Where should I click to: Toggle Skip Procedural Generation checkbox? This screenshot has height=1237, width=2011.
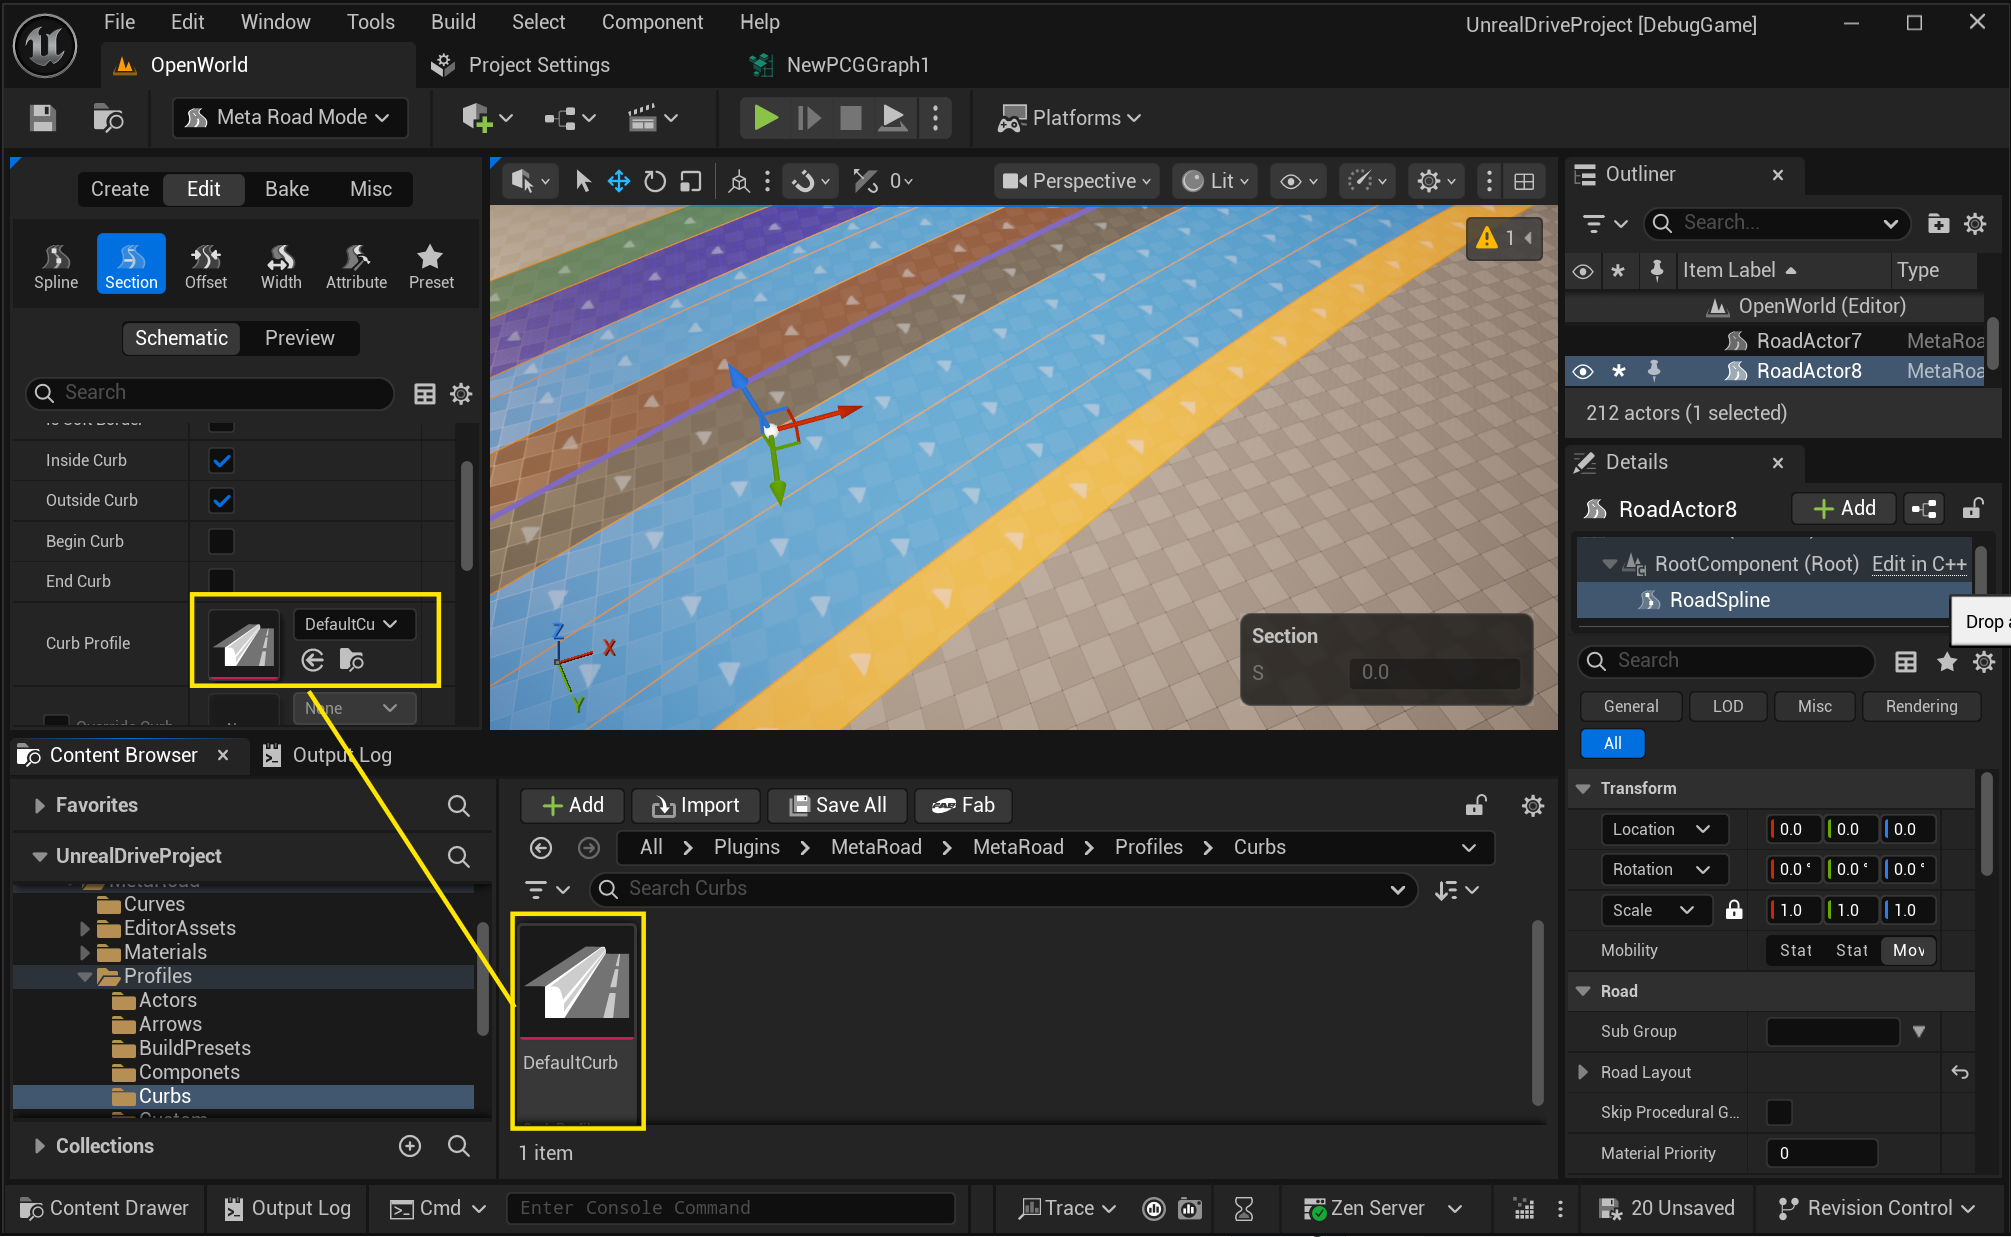tap(1779, 1112)
